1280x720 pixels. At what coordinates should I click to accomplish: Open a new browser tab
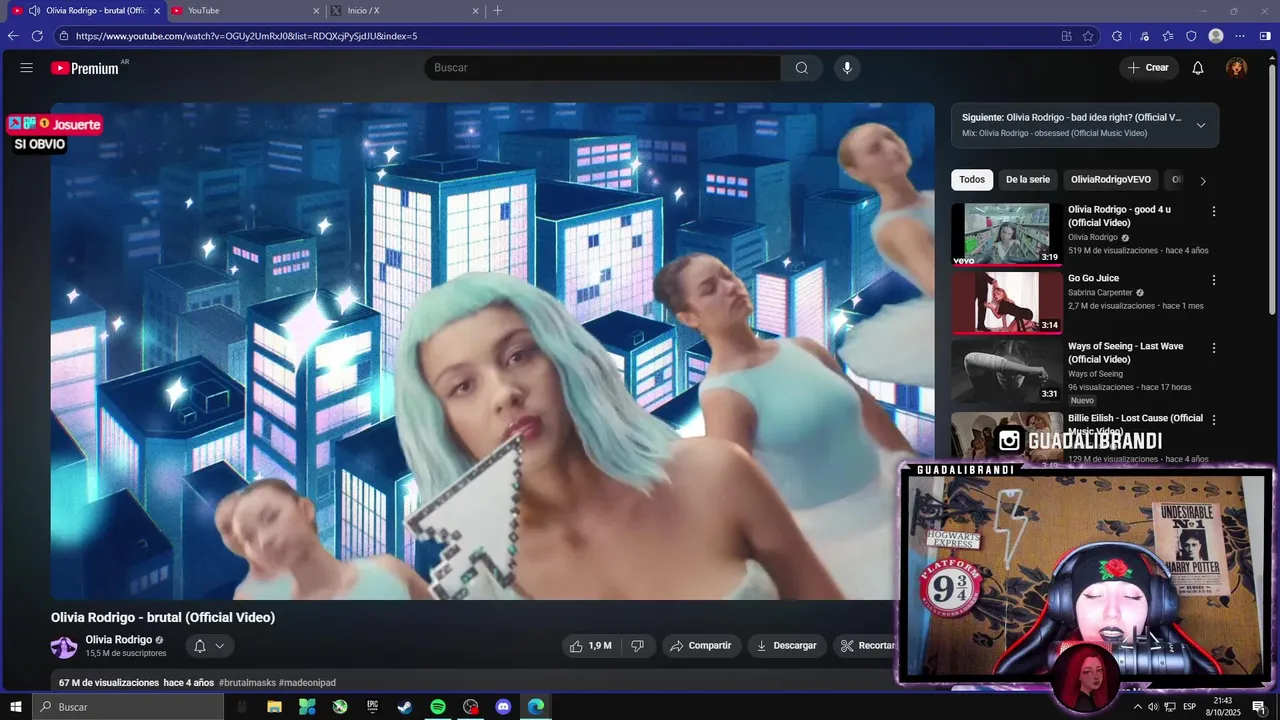[x=498, y=11]
